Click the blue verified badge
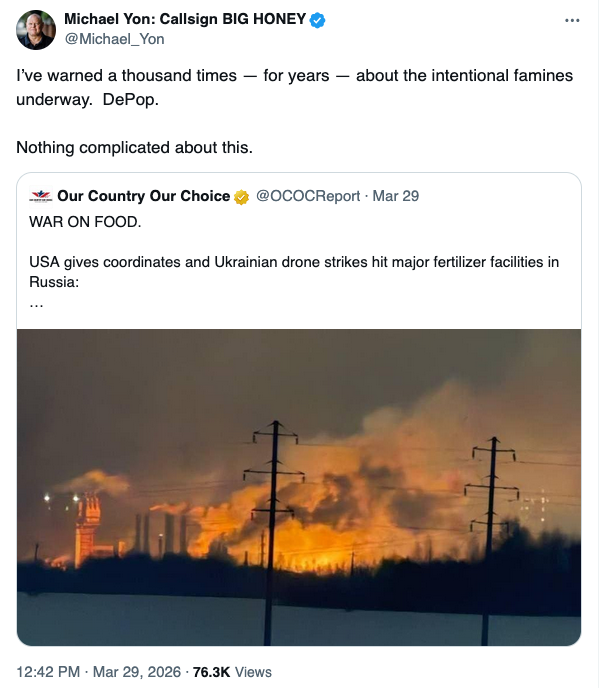This screenshot has width=601, height=688. 319,20
